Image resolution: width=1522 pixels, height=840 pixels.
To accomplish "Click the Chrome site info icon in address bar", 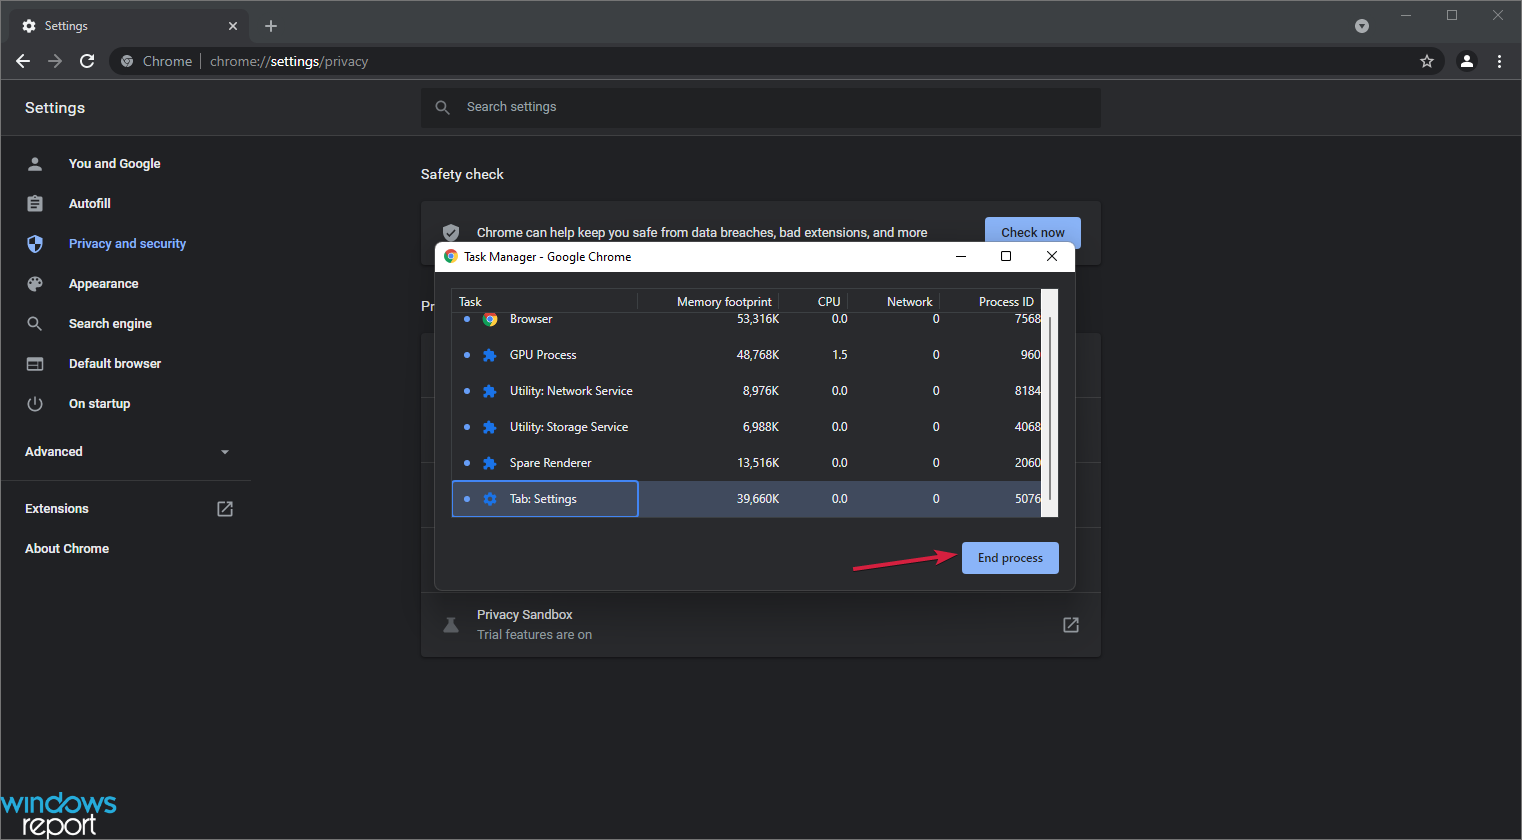I will pos(127,61).
